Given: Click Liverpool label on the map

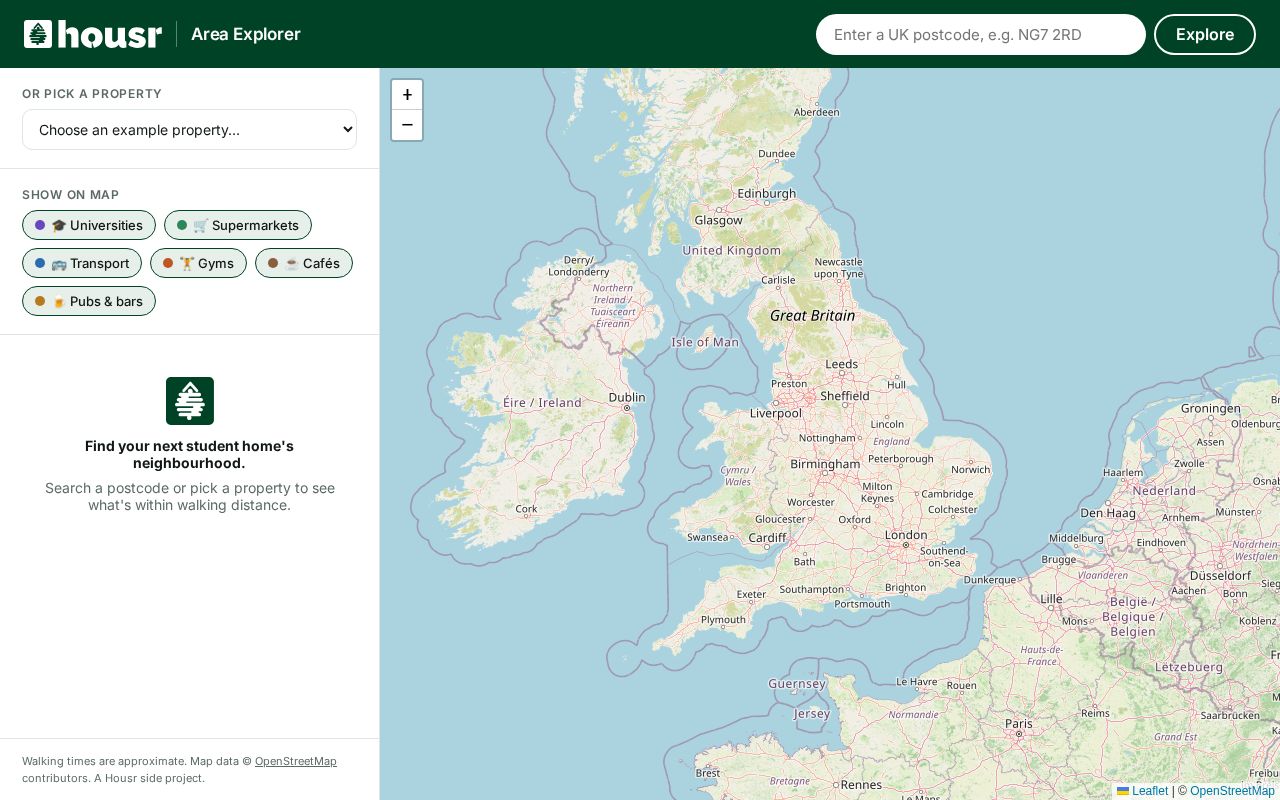Looking at the screenshot, I should 776,413.
